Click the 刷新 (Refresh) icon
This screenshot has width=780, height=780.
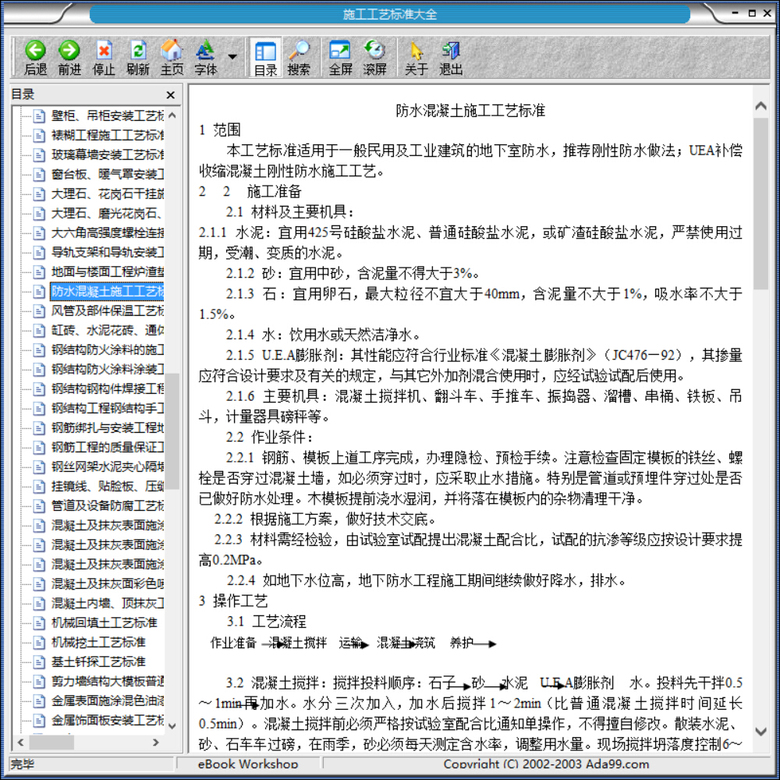tap(138, 58)
